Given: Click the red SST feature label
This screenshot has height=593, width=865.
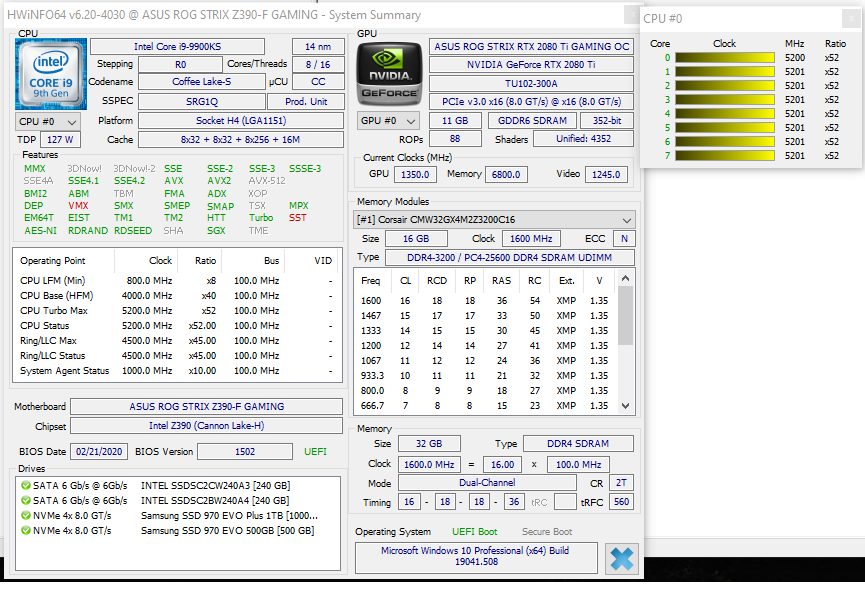Looking at the screenshot, I should pos(298,217).
